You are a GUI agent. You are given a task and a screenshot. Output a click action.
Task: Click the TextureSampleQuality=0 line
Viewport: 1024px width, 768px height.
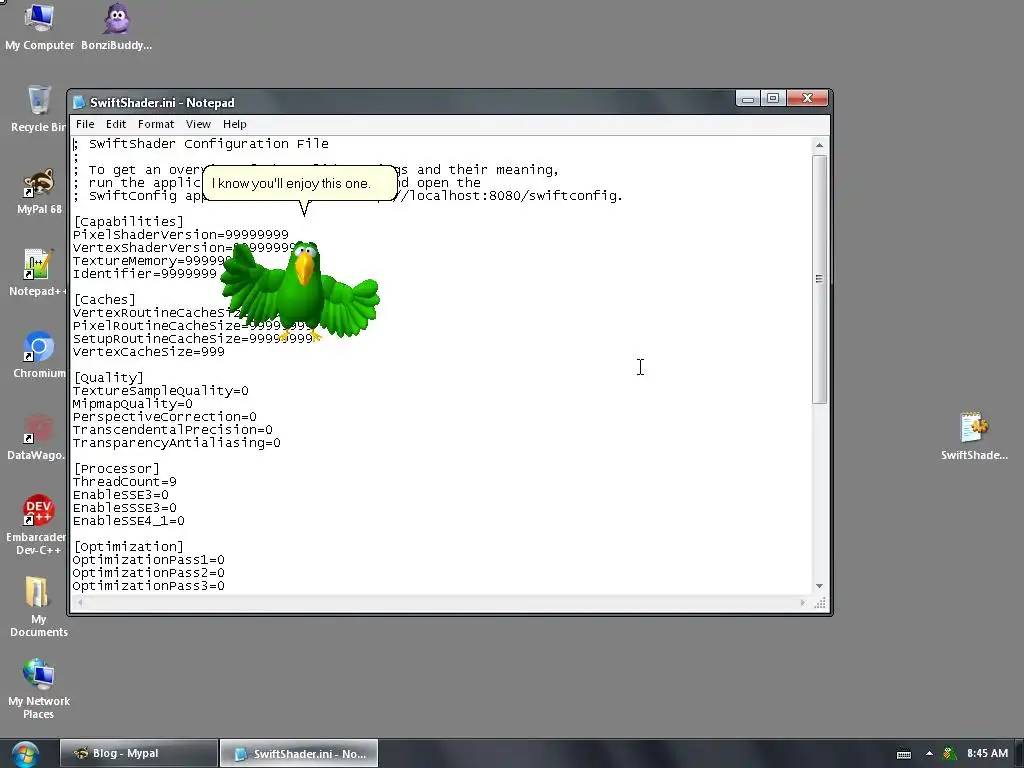[161, 391]
